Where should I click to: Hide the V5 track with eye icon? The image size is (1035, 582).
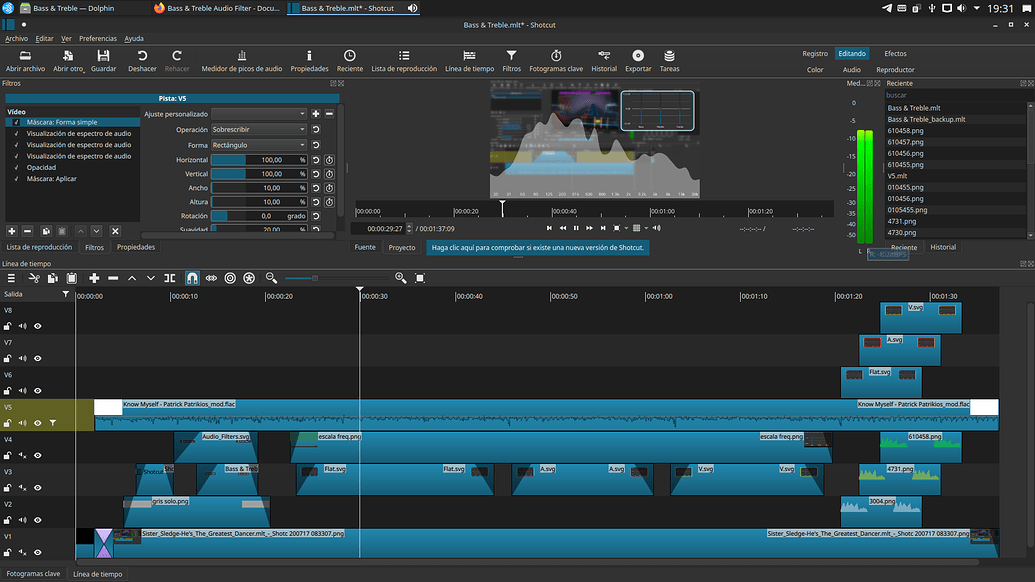37,421
